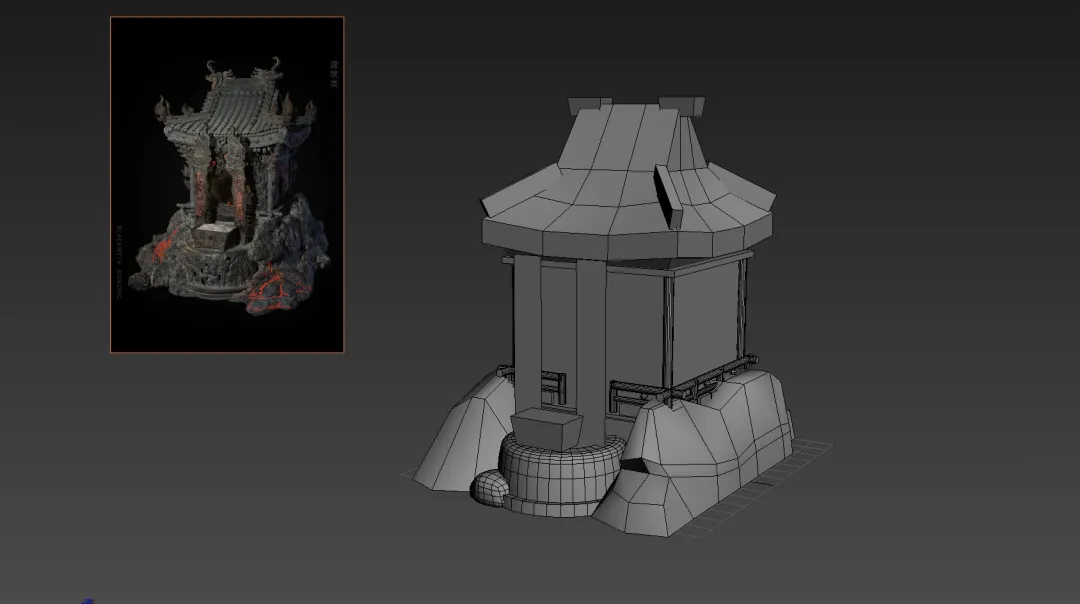Select the thick center front pillar
1080x604 pixels.
coord(589,340)
